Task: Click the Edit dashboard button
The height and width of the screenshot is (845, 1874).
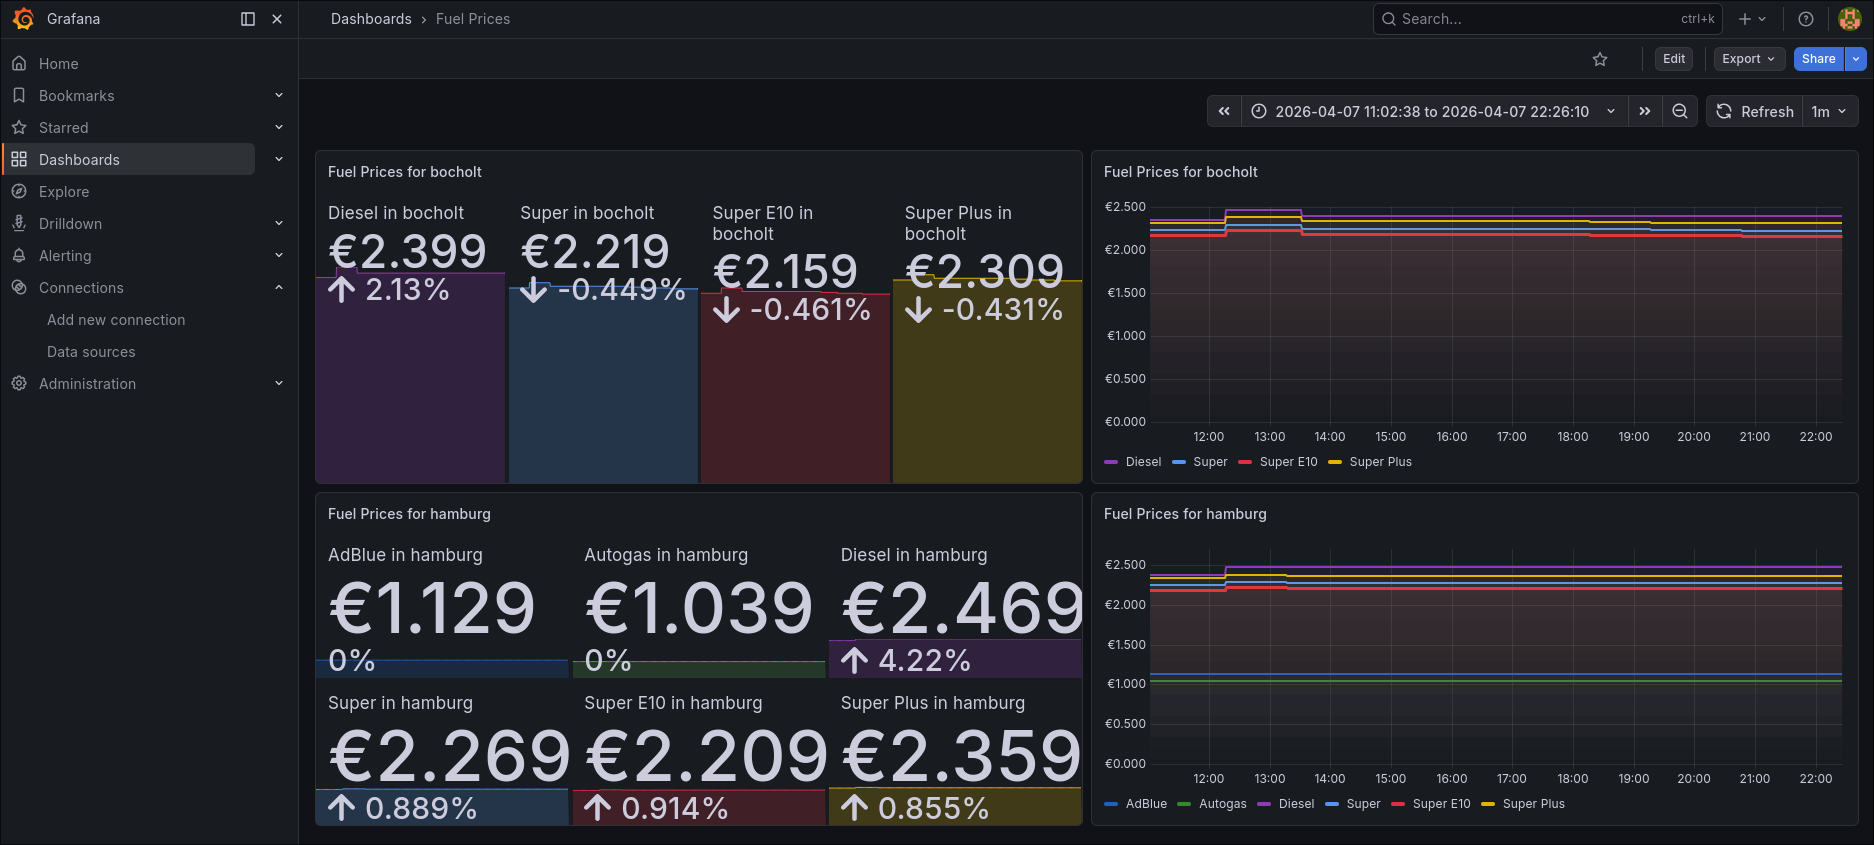Action: pos(1673,59)
